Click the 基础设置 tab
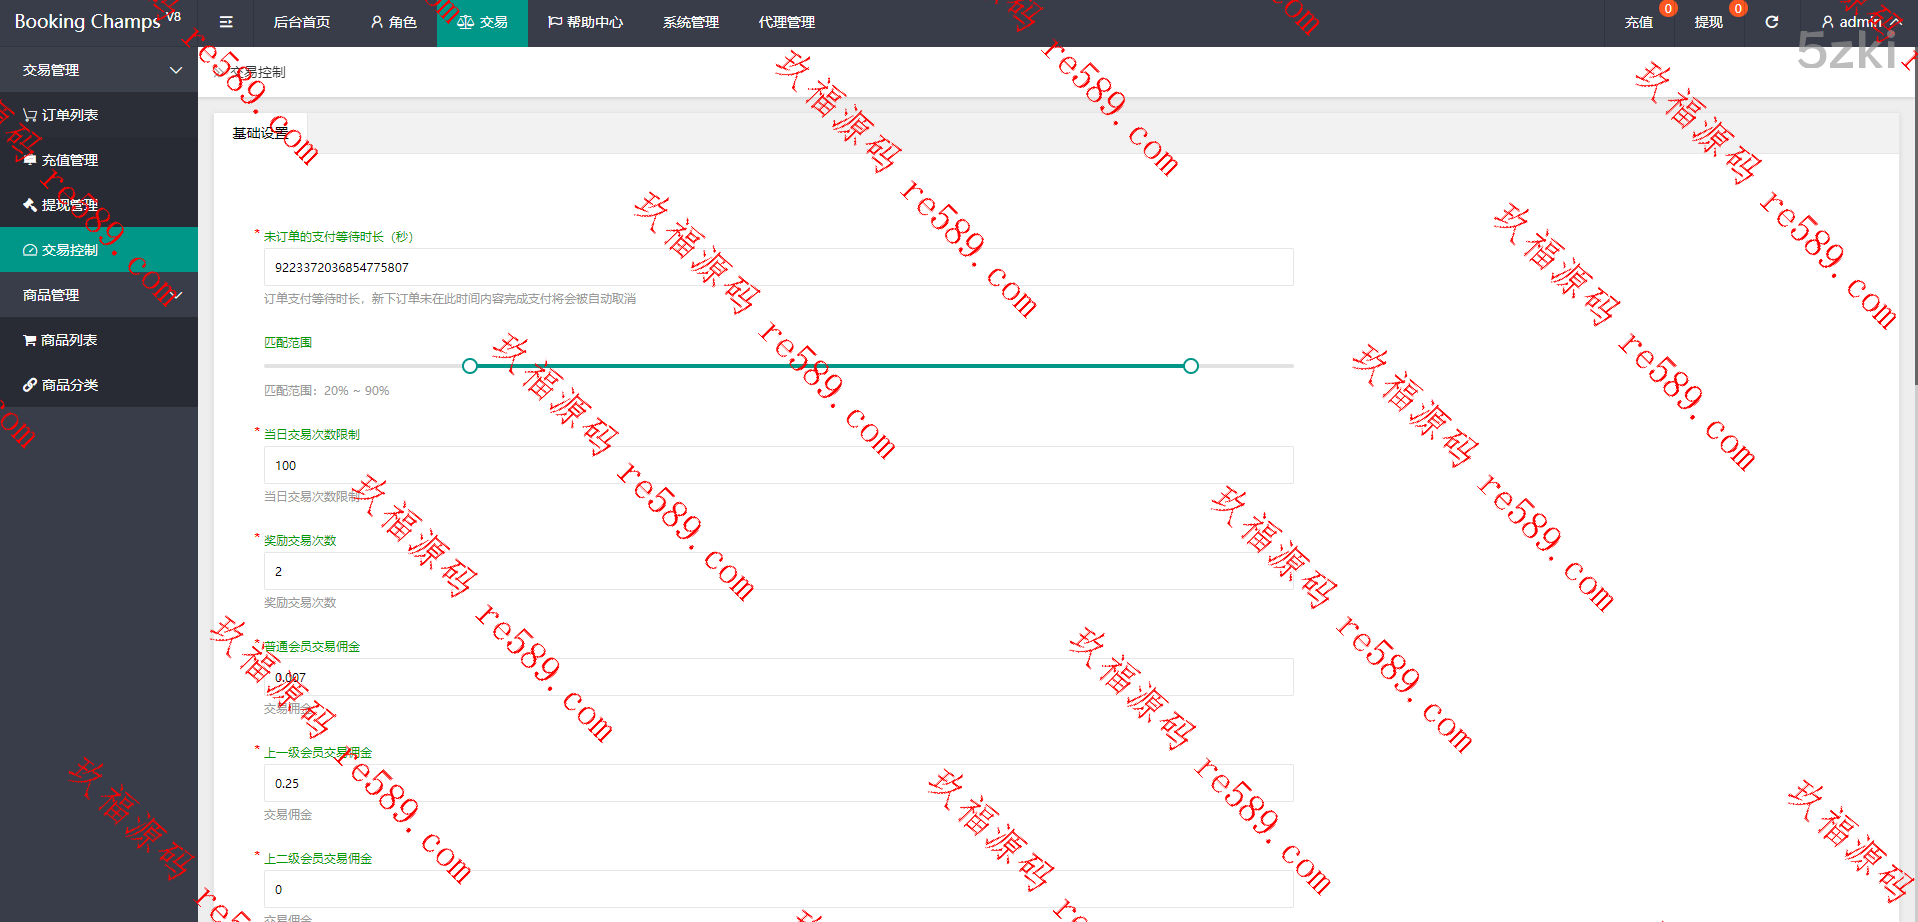 (260, 133)
